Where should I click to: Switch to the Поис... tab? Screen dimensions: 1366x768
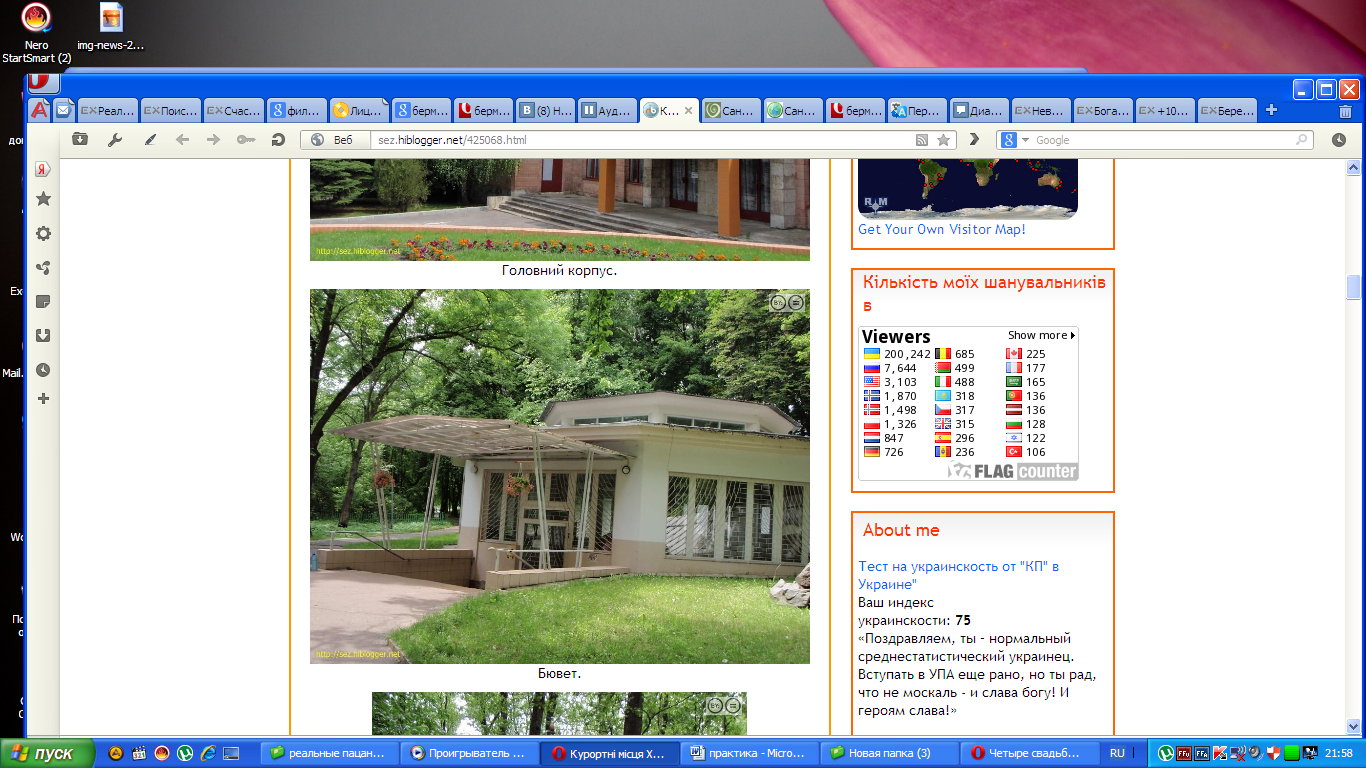click(x=169, y=111)
